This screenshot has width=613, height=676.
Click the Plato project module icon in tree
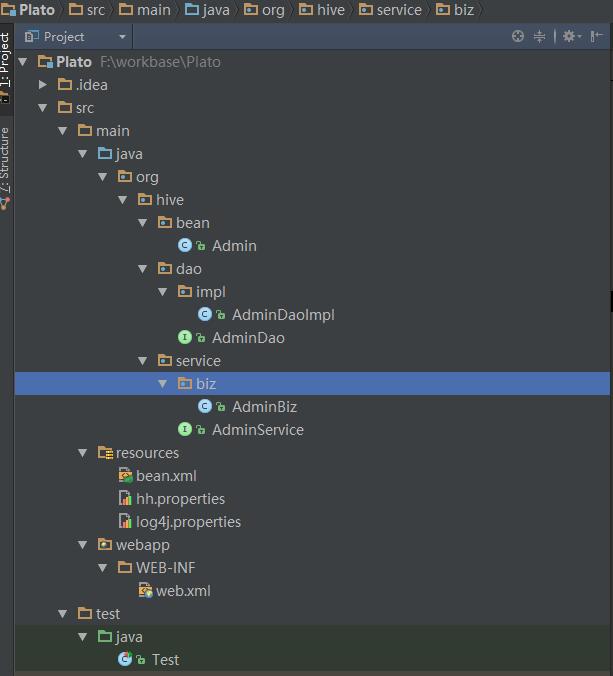45,62
